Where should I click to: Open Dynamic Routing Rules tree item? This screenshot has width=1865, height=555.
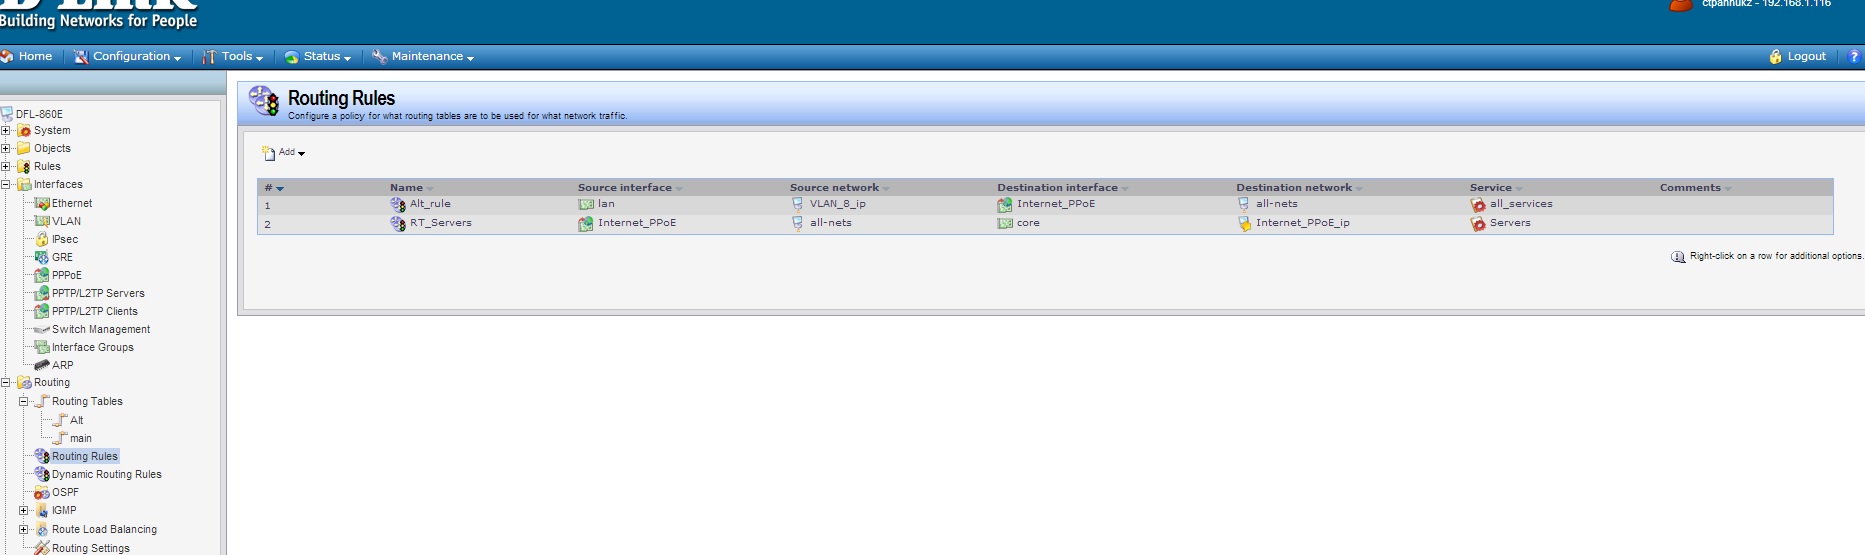tap(107, 474)
